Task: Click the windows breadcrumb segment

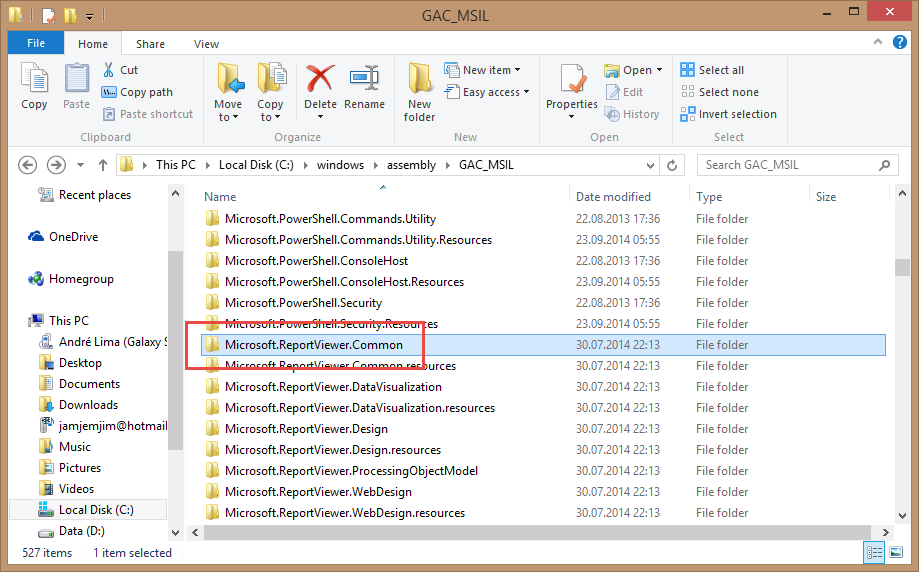Action: point(340,165)
